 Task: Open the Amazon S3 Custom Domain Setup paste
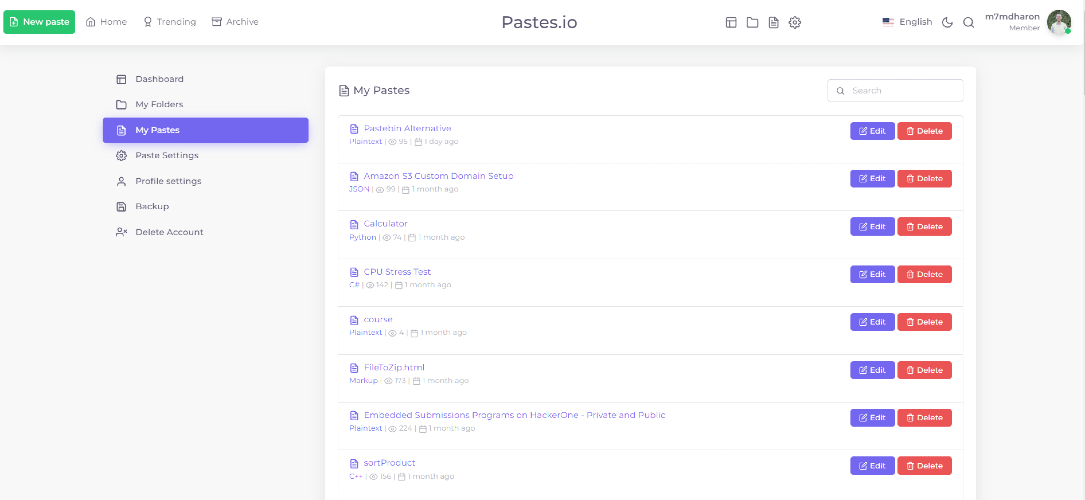439,176
